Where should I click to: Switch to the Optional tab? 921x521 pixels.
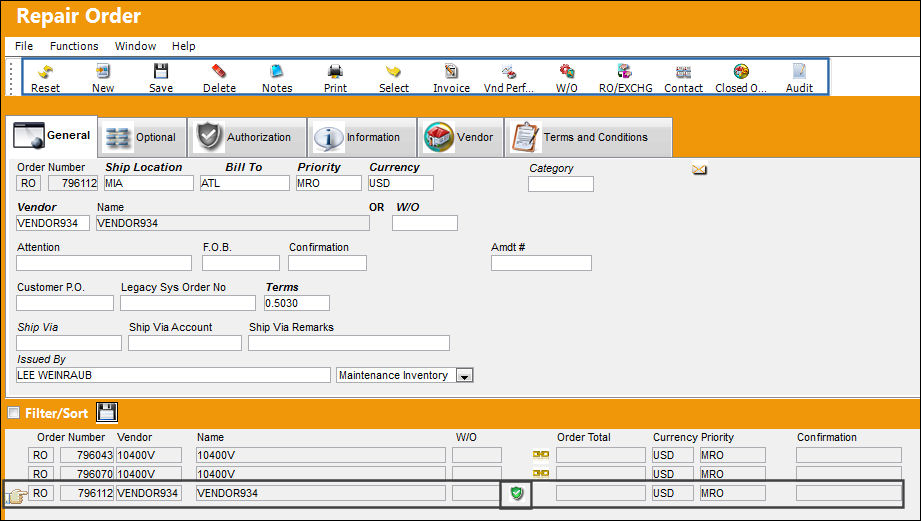142,137
